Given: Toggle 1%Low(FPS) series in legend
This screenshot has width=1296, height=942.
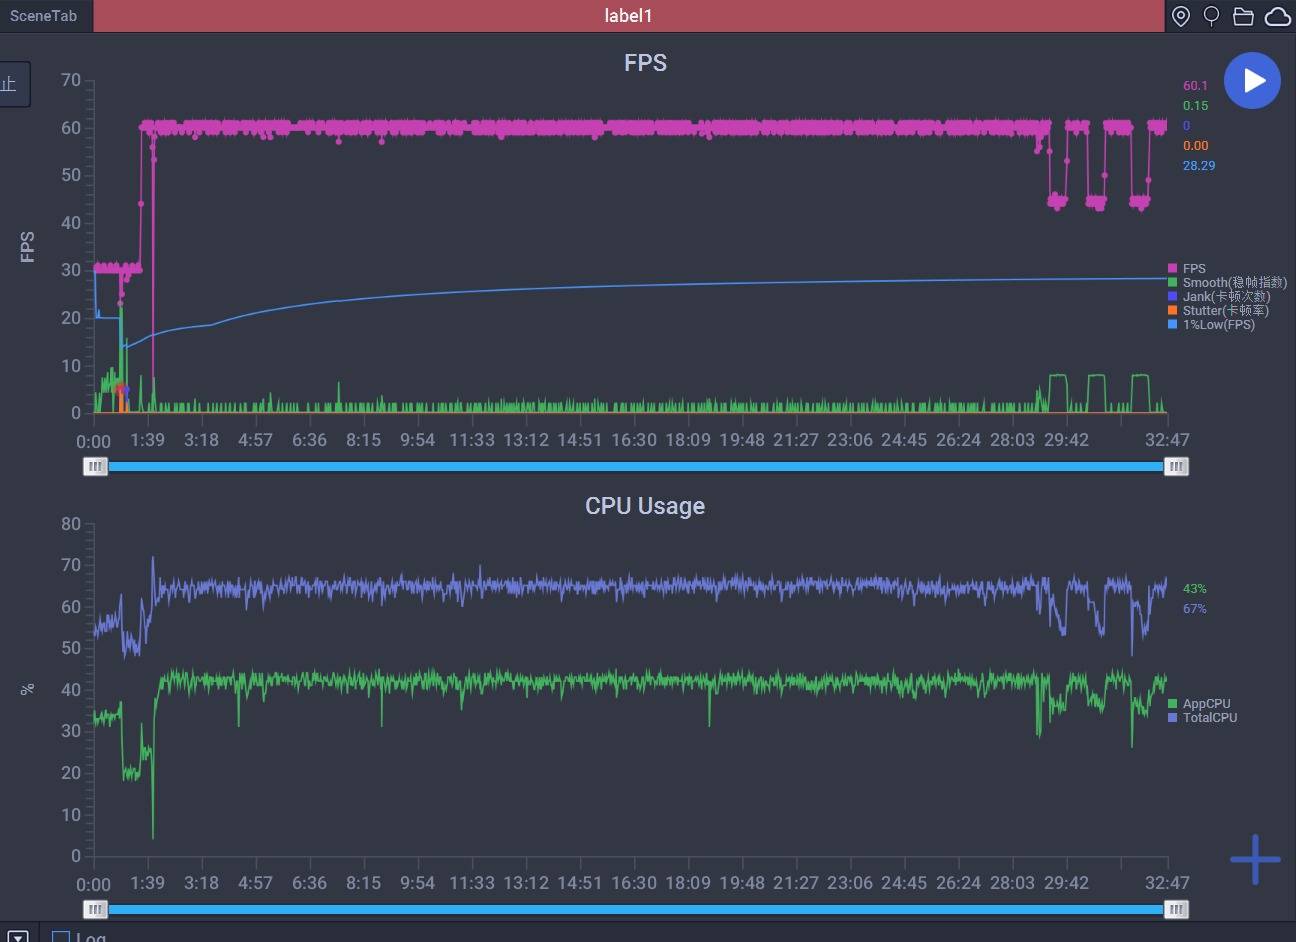Looking at the screenshot, I should point(1217,324).
